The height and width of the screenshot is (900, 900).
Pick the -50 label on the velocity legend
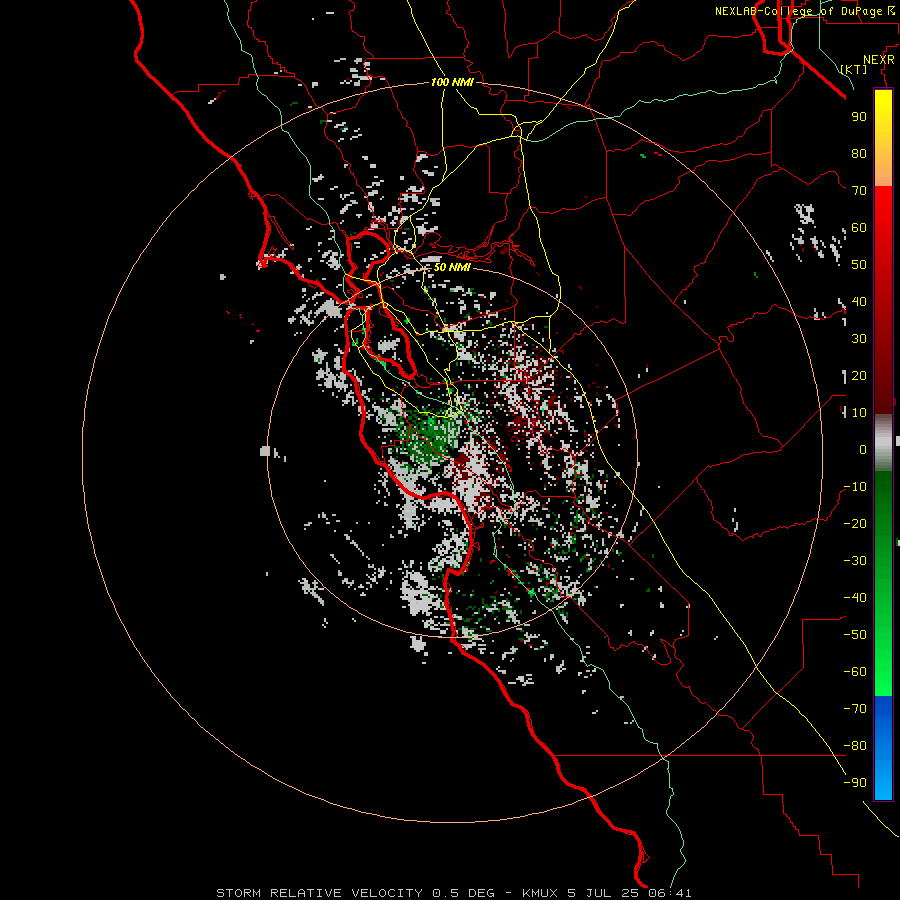pyautogui.click(x=855, y=635)
